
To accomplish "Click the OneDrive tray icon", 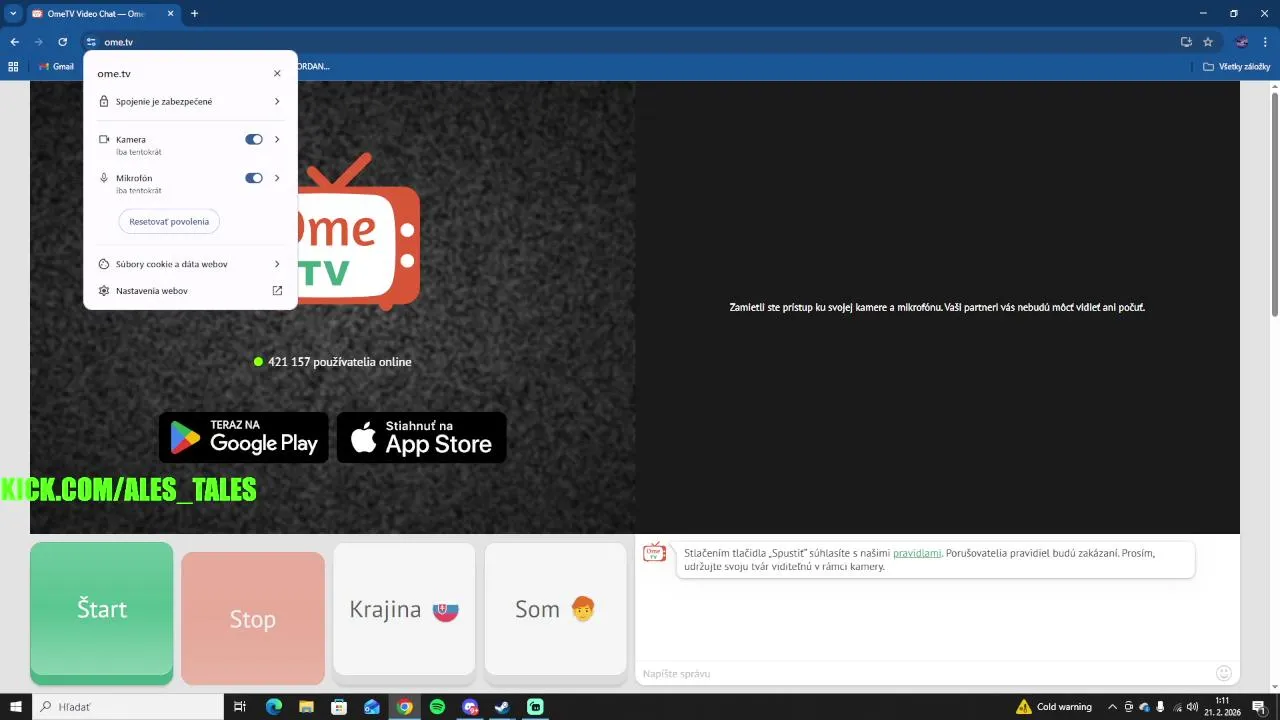I will [1145, 707].
